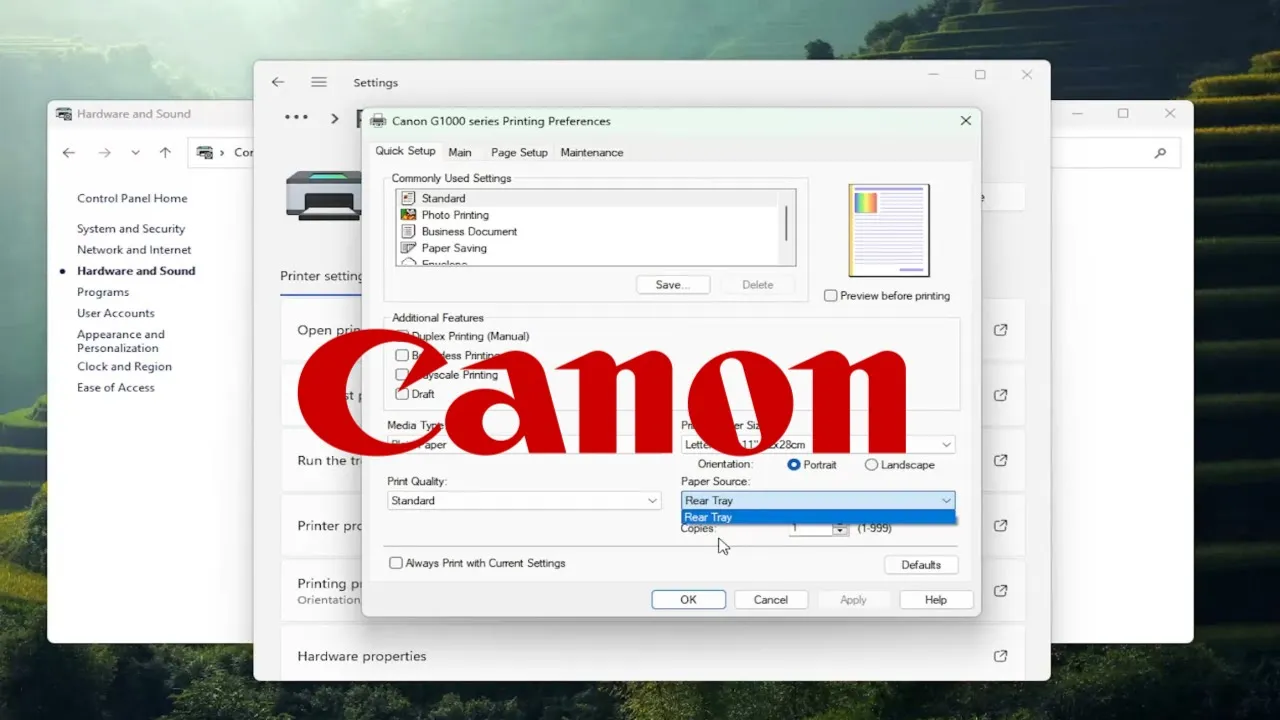Restore settings with the Defaults button
Image resolution: width=1280 pixels, height=720 pixels.
coord(921,565)
